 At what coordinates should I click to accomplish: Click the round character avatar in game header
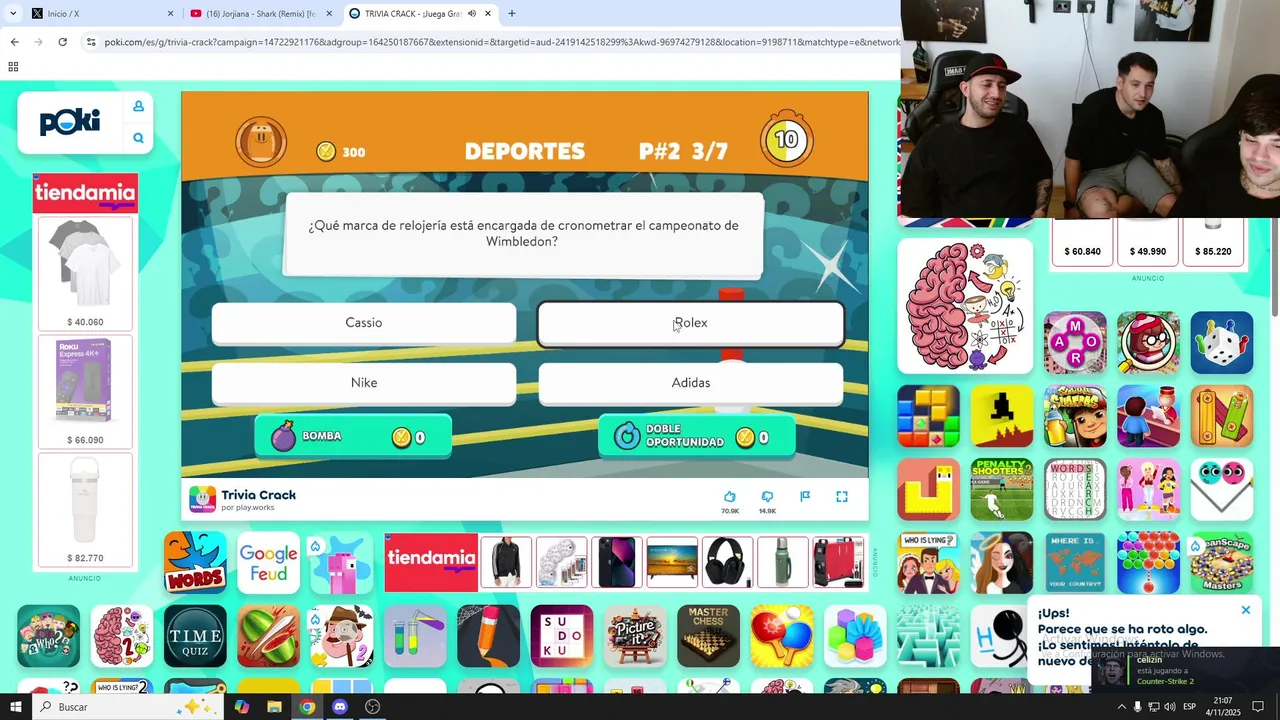click(x=261, y=141)
